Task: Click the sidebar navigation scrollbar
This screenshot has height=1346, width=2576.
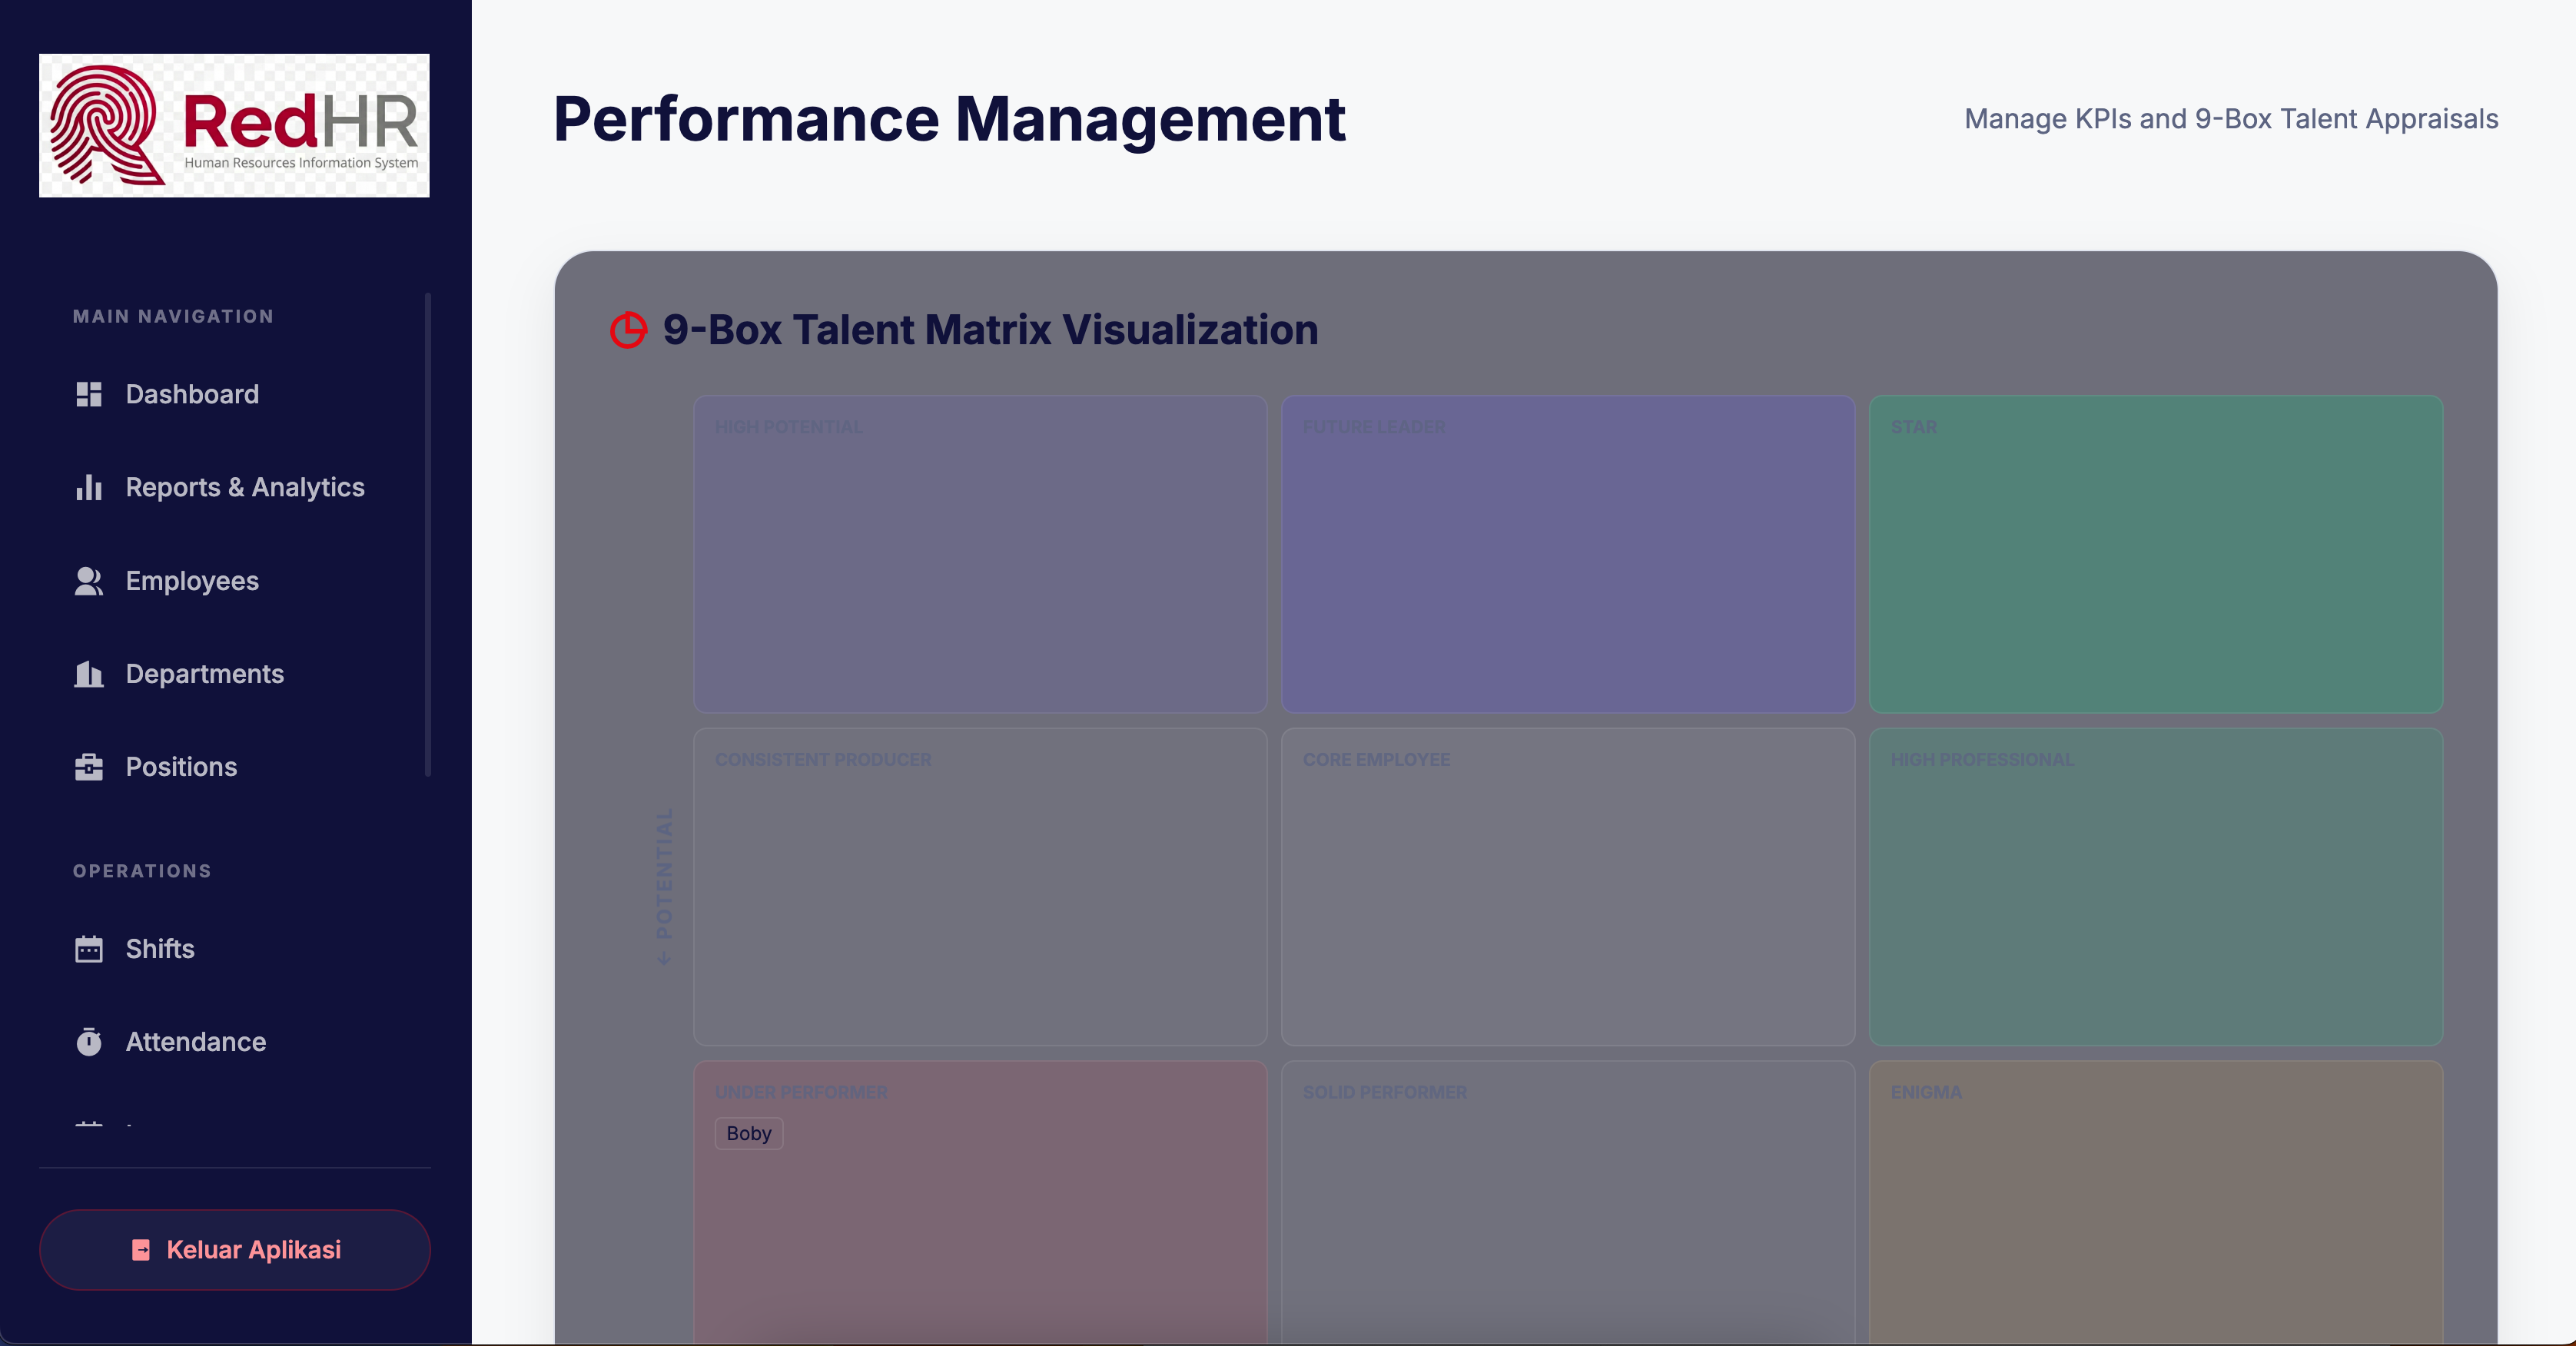Action: pos(428,535)
